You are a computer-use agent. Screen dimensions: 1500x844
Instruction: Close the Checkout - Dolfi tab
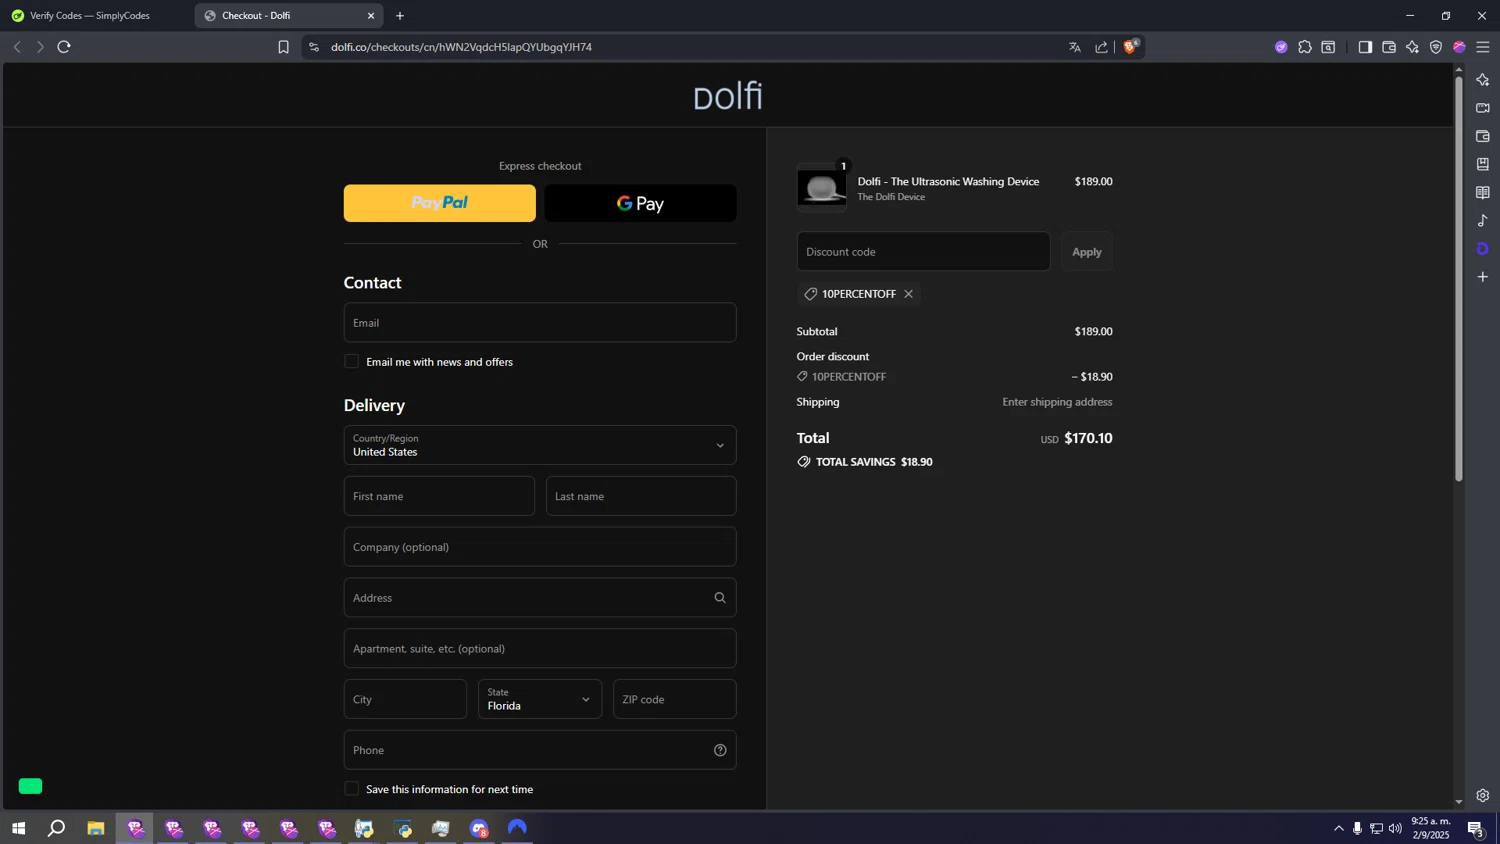pos(371,16)
